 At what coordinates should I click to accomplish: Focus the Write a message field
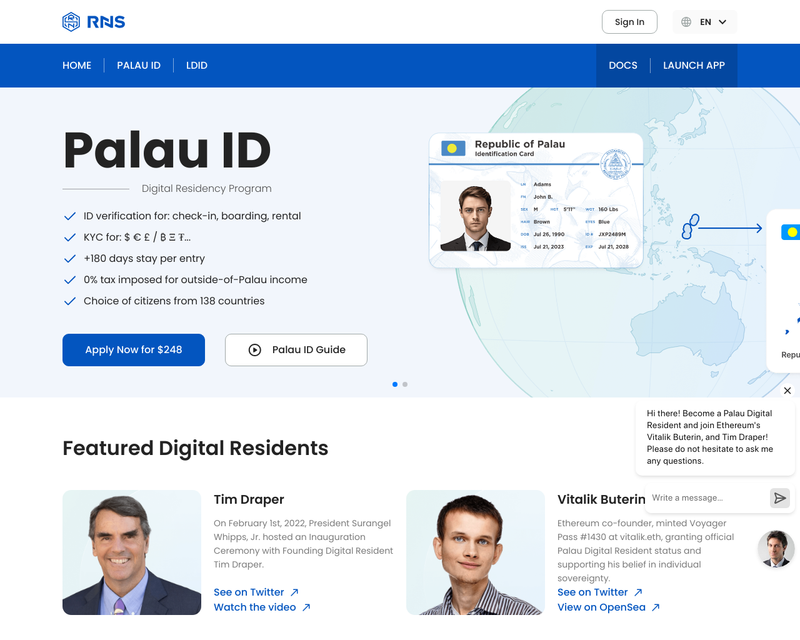coord(708,498)
